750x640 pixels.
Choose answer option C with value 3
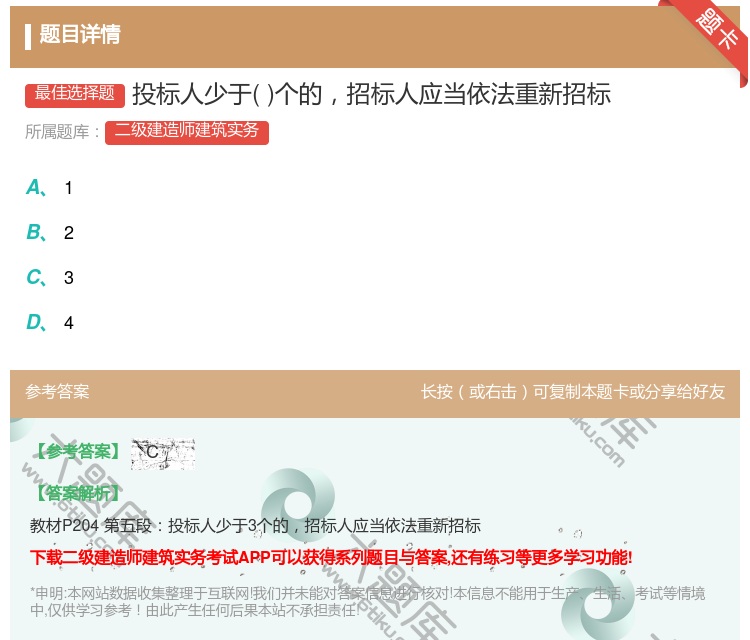[50, 277]
